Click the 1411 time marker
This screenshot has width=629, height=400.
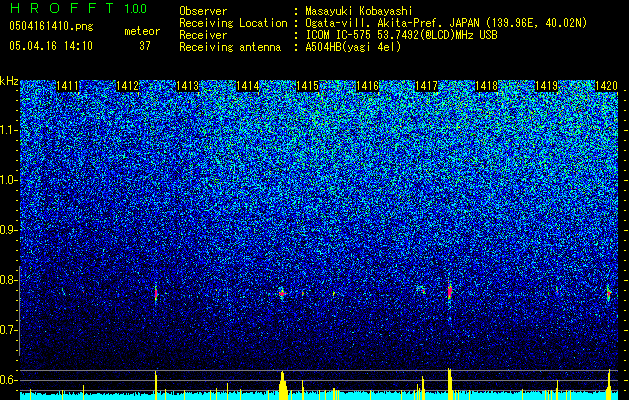point(67,86)
